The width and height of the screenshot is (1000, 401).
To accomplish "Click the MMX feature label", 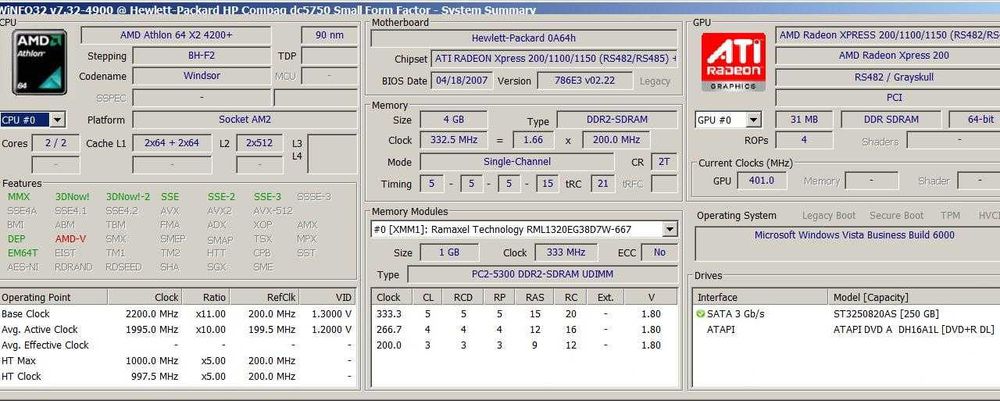I will (x=18, y=197).
